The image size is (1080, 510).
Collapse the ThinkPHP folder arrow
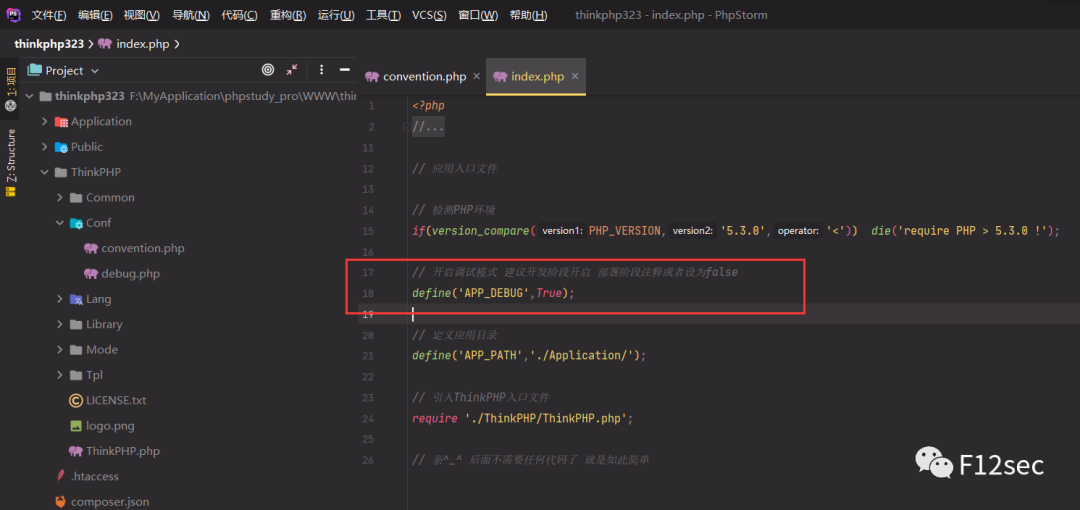[44, 172]
